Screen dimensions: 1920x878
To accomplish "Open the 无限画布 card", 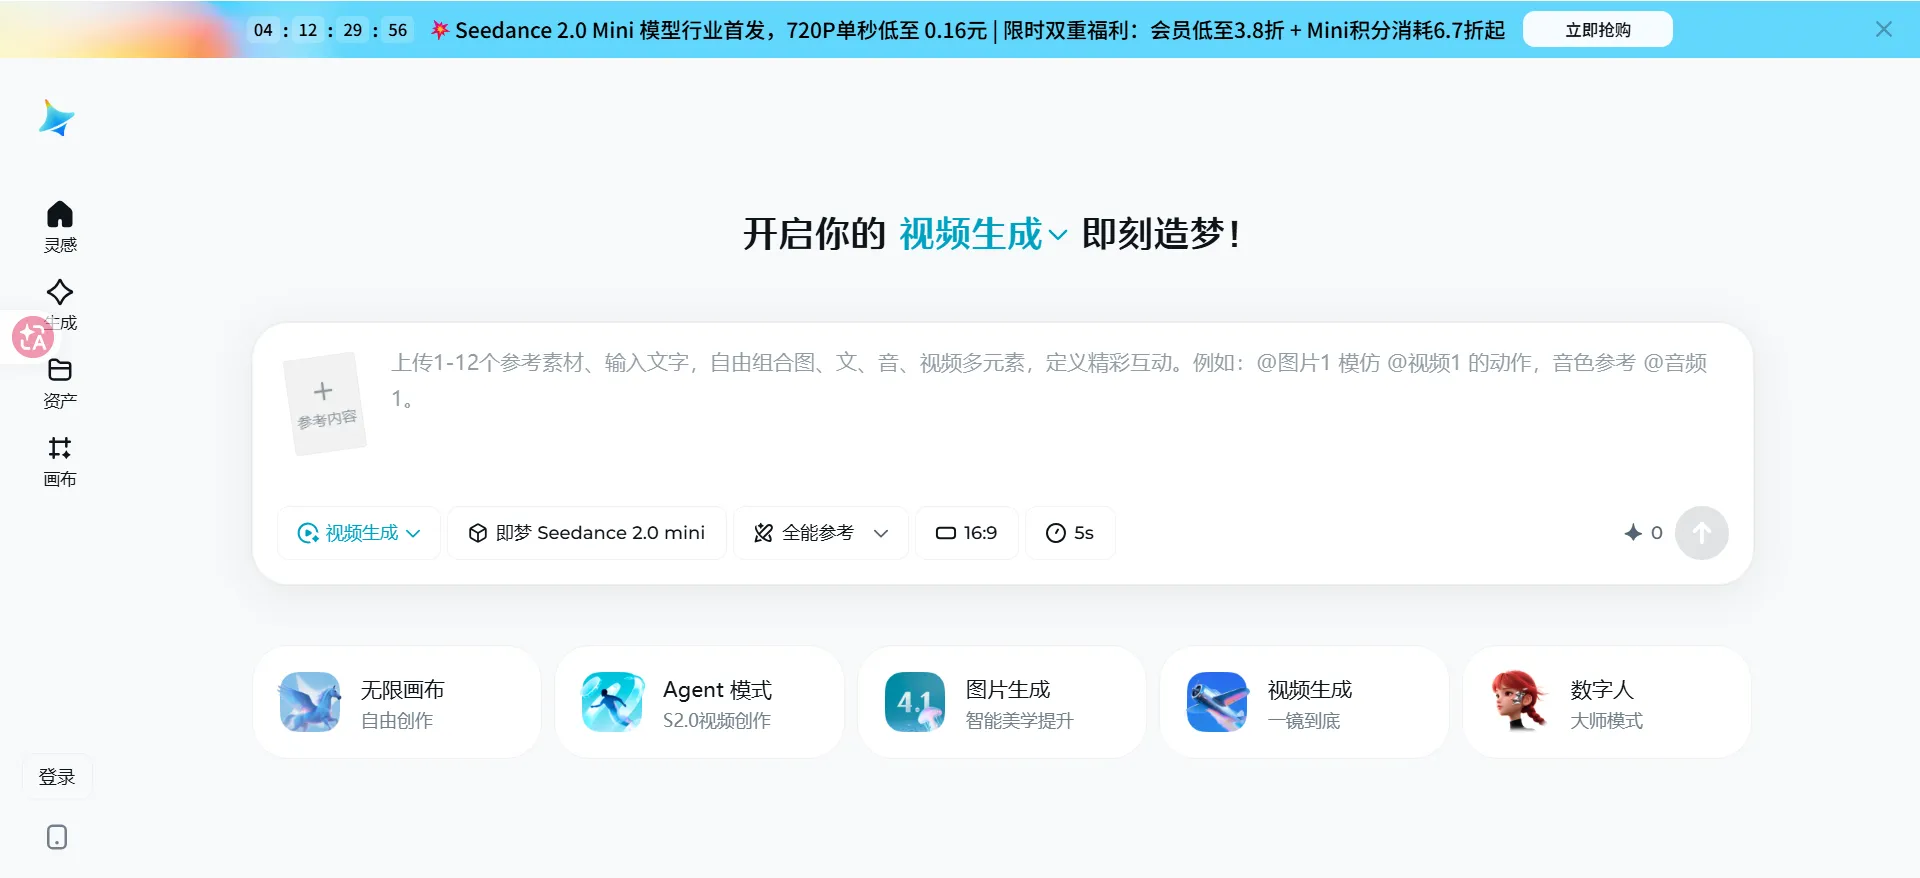I will click(x=397, y=702).
